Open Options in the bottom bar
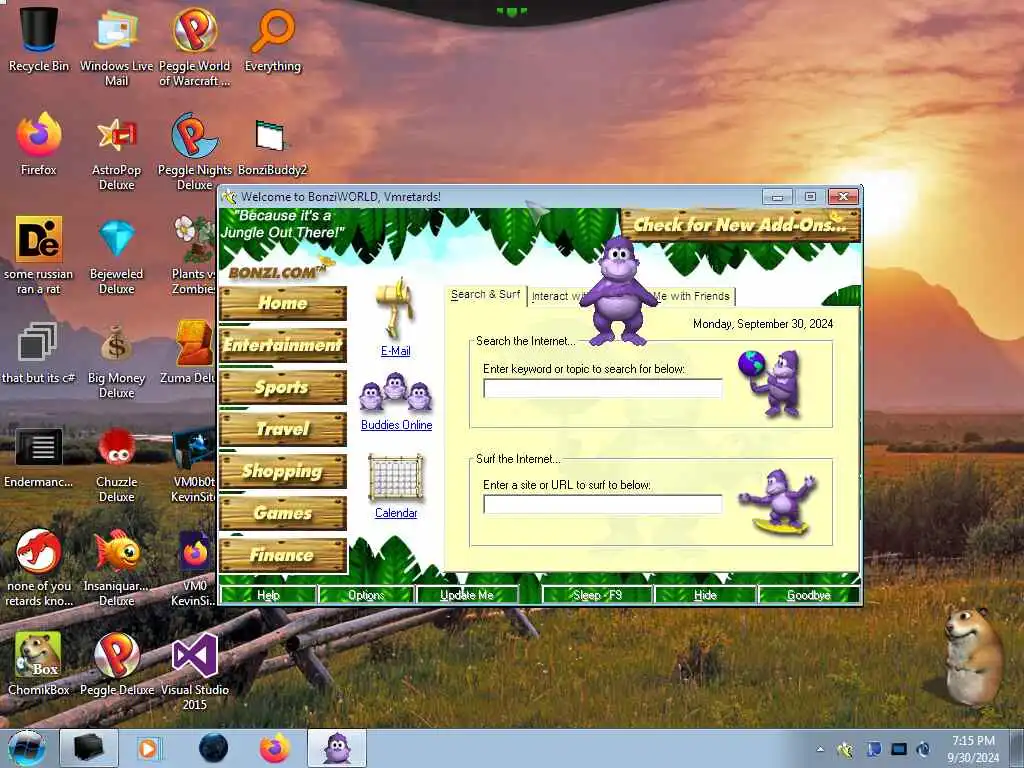The width and height of the screenshot is (1024, 768). coord(366,595)
